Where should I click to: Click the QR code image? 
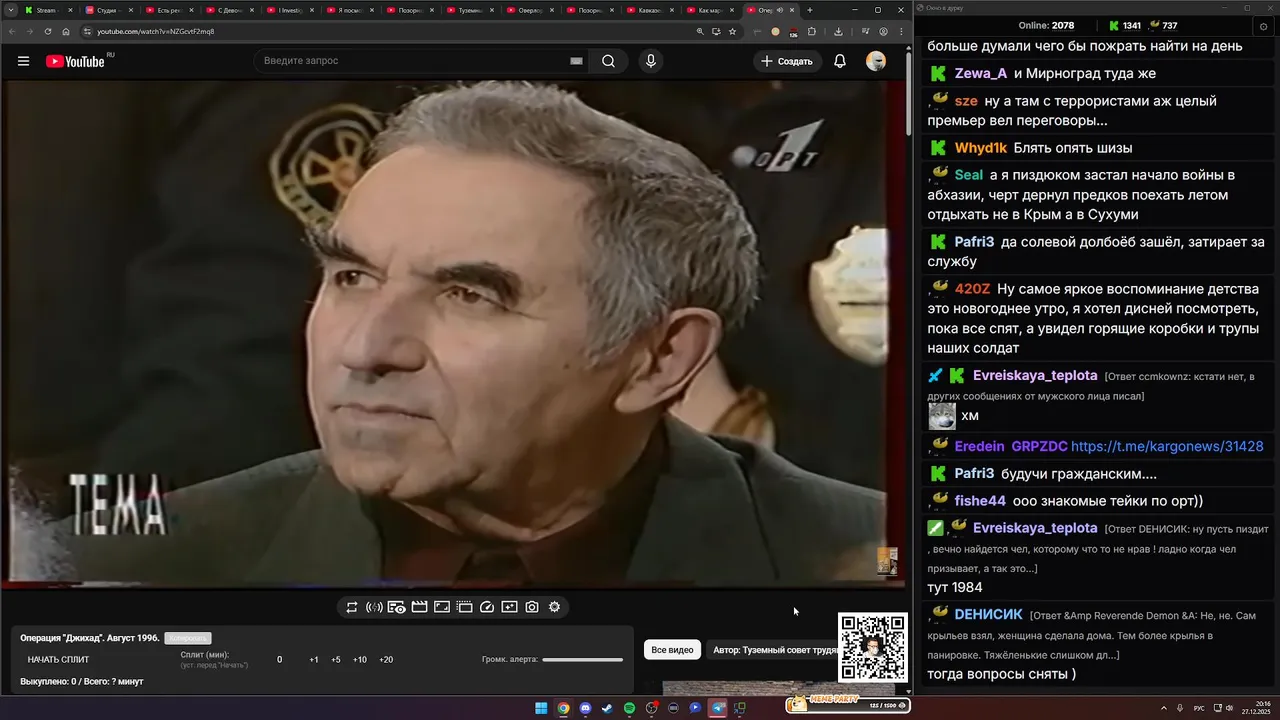[x=873, y=648]
